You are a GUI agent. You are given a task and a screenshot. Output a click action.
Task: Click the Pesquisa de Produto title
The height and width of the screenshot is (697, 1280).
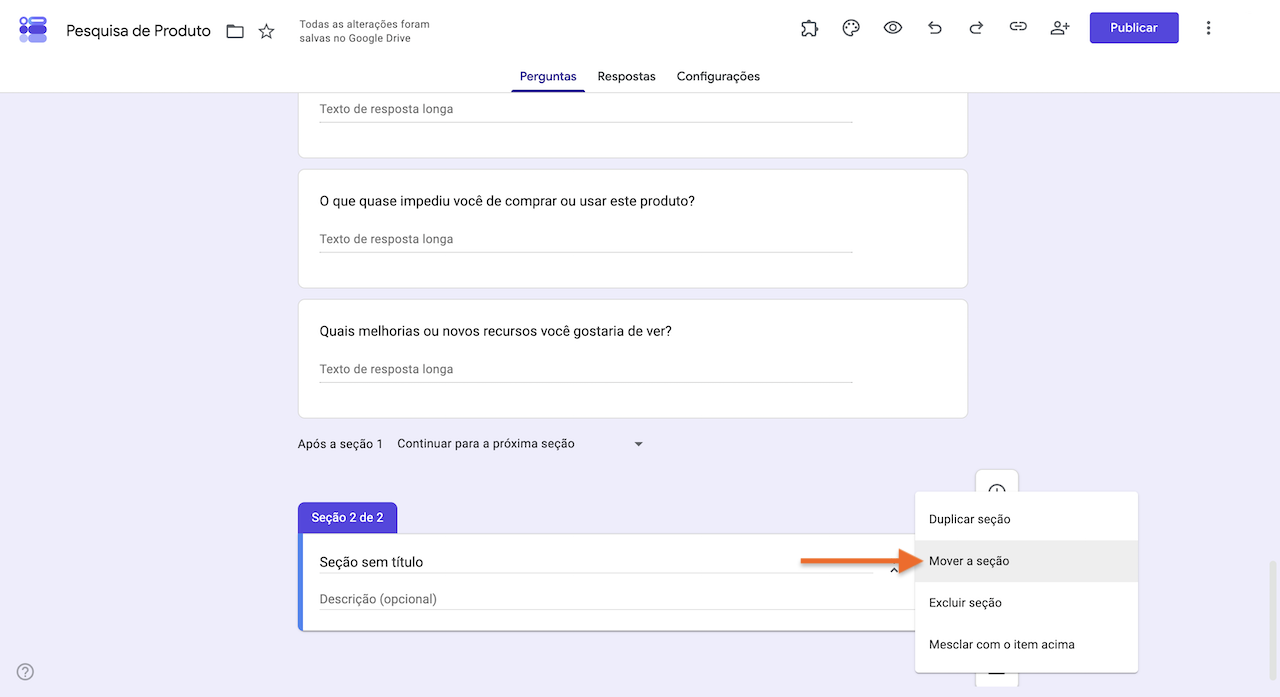click(138, 31)
